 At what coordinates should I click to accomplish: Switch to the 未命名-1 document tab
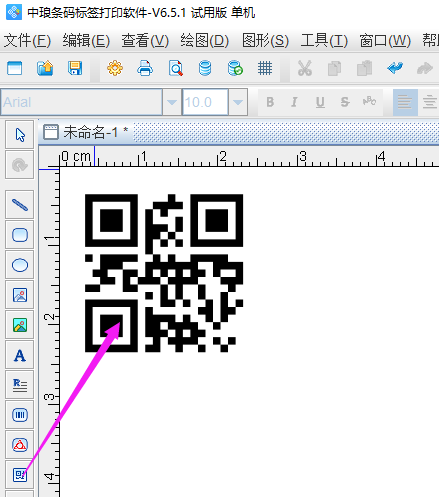[86, 132]
